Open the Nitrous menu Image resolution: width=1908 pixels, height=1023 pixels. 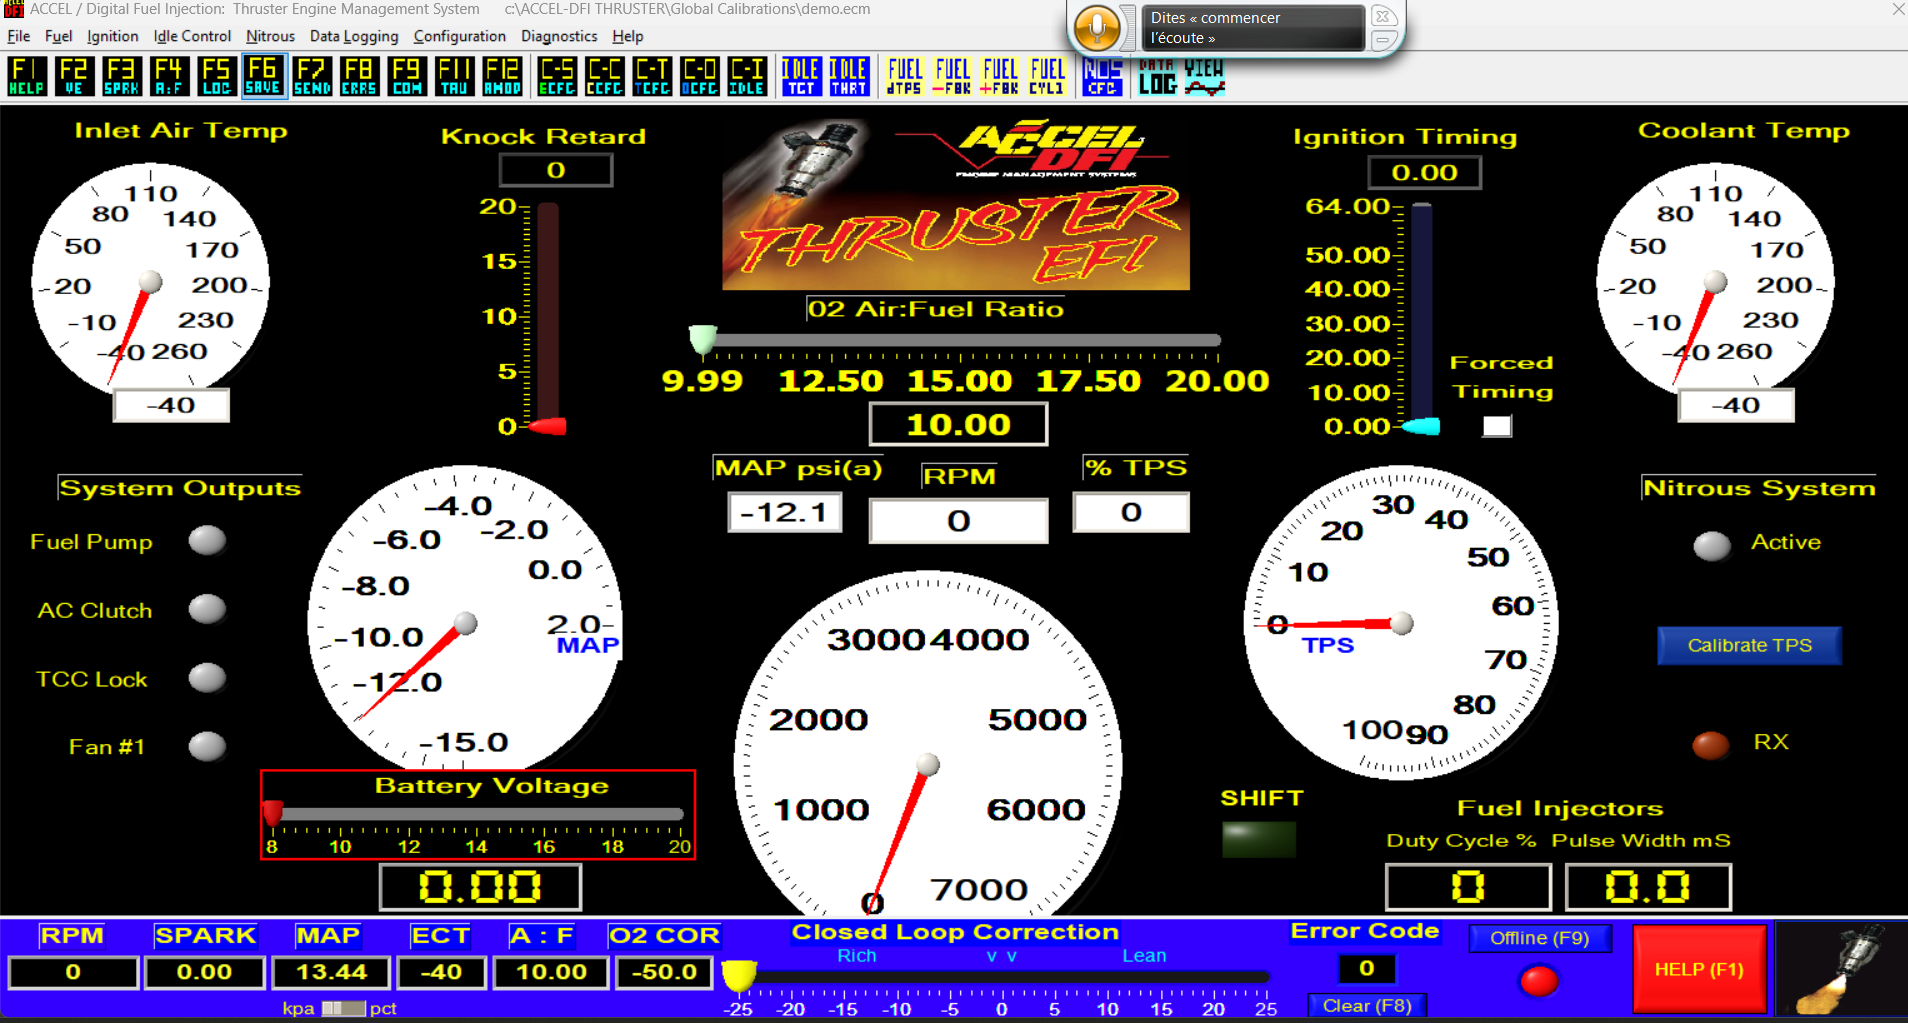270,36
